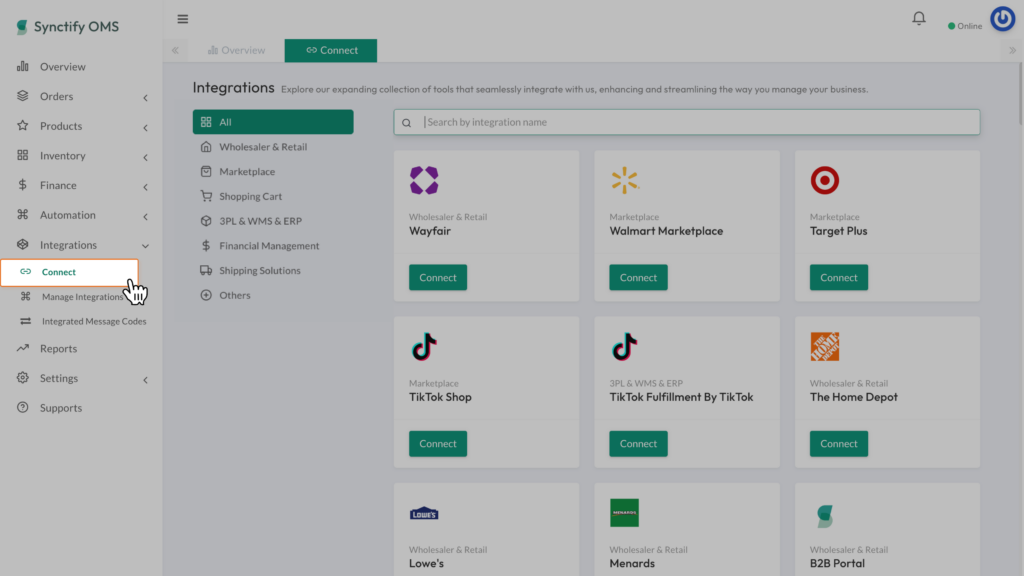Open the user profile avatar

1002,19
